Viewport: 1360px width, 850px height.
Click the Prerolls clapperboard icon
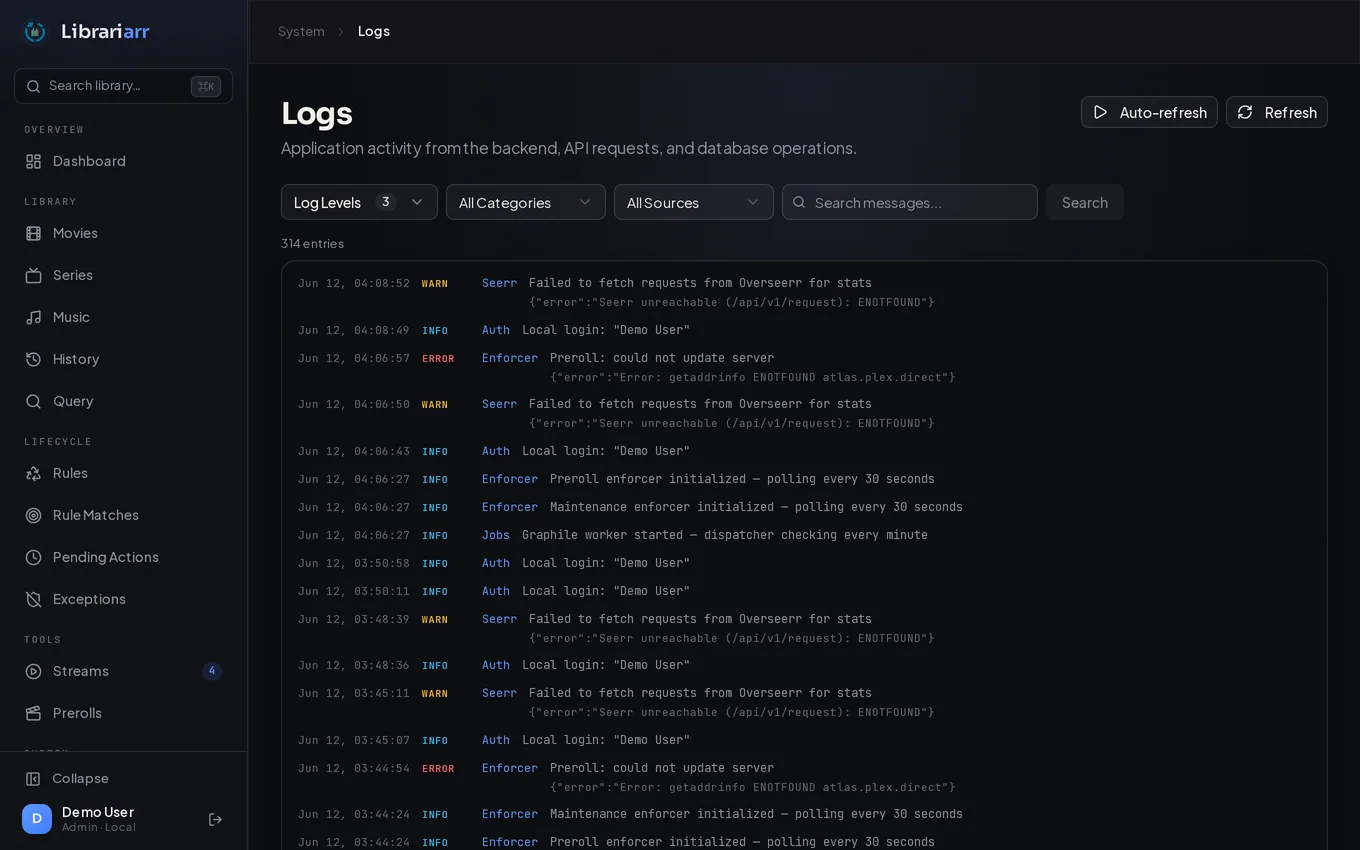(33, 713)
